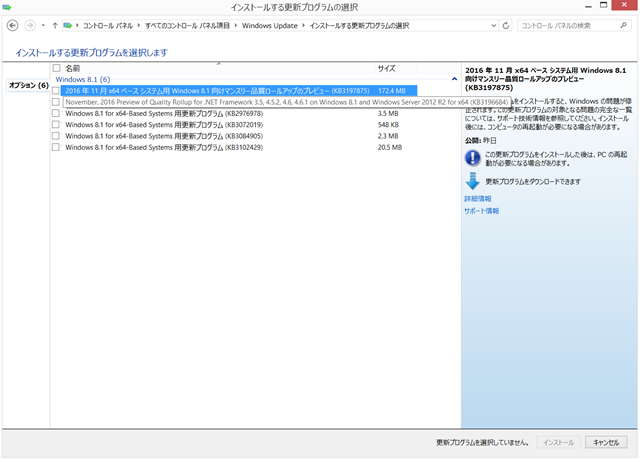The image size is (640, 460).
Task: Open the サポート情報 link
Action: [482, 211]
